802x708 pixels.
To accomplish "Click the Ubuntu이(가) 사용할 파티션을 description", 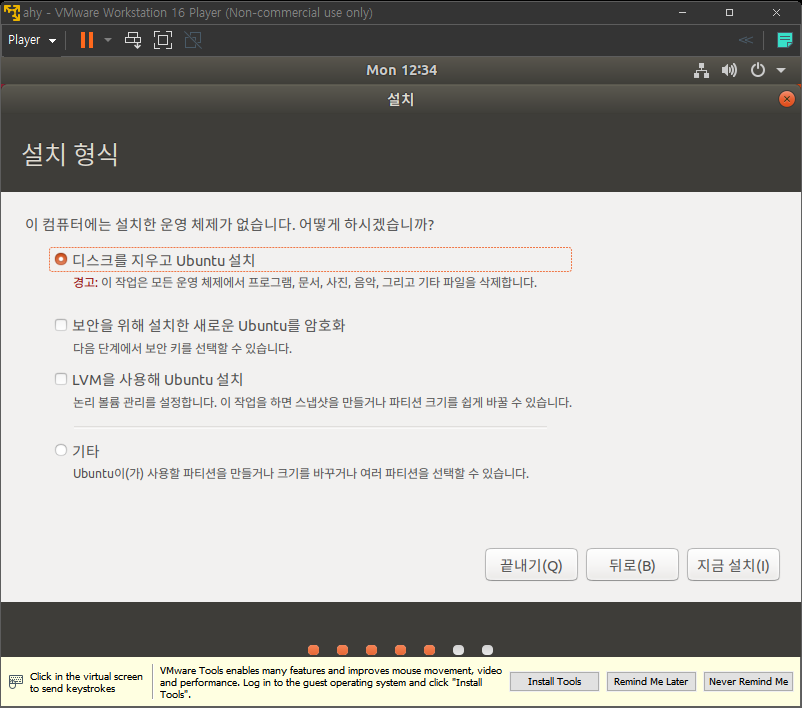I will (301, 473).
